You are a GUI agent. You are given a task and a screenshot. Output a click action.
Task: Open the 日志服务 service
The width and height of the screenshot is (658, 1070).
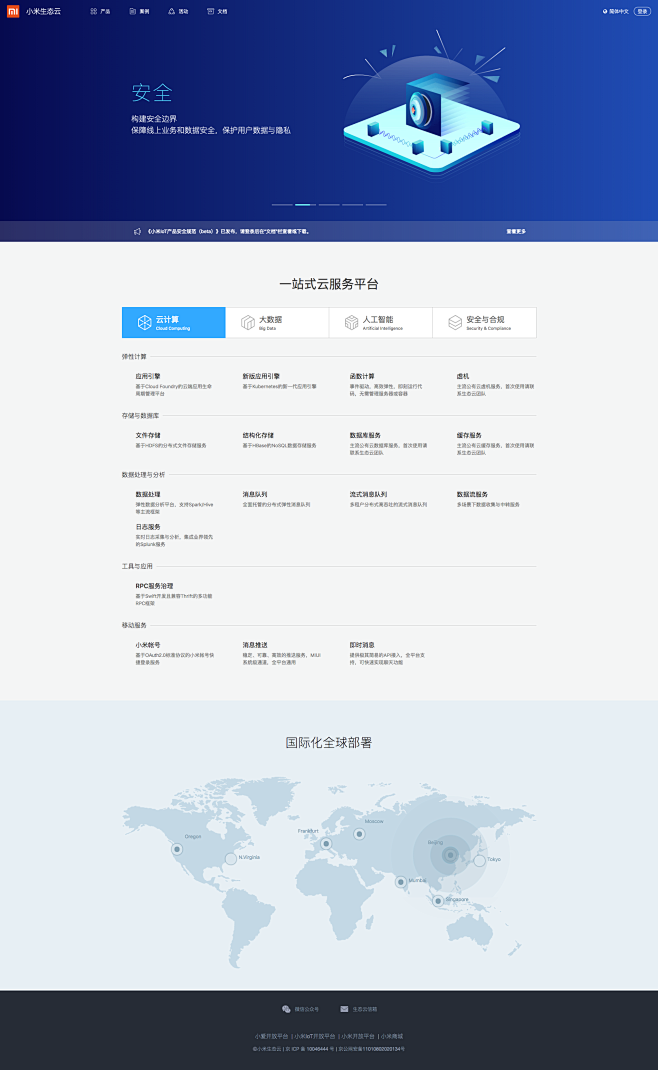click(x=148, y=527)
